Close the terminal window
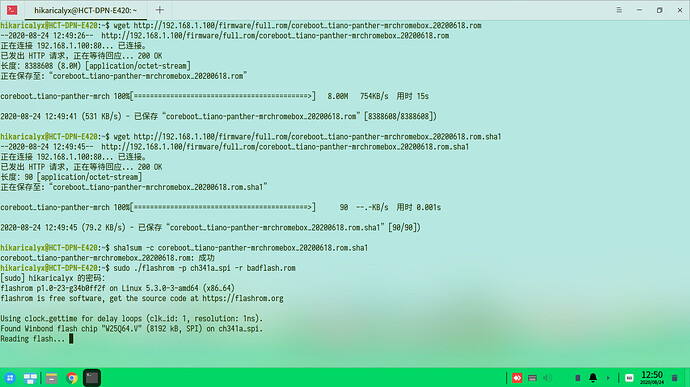 click(680, 10)
